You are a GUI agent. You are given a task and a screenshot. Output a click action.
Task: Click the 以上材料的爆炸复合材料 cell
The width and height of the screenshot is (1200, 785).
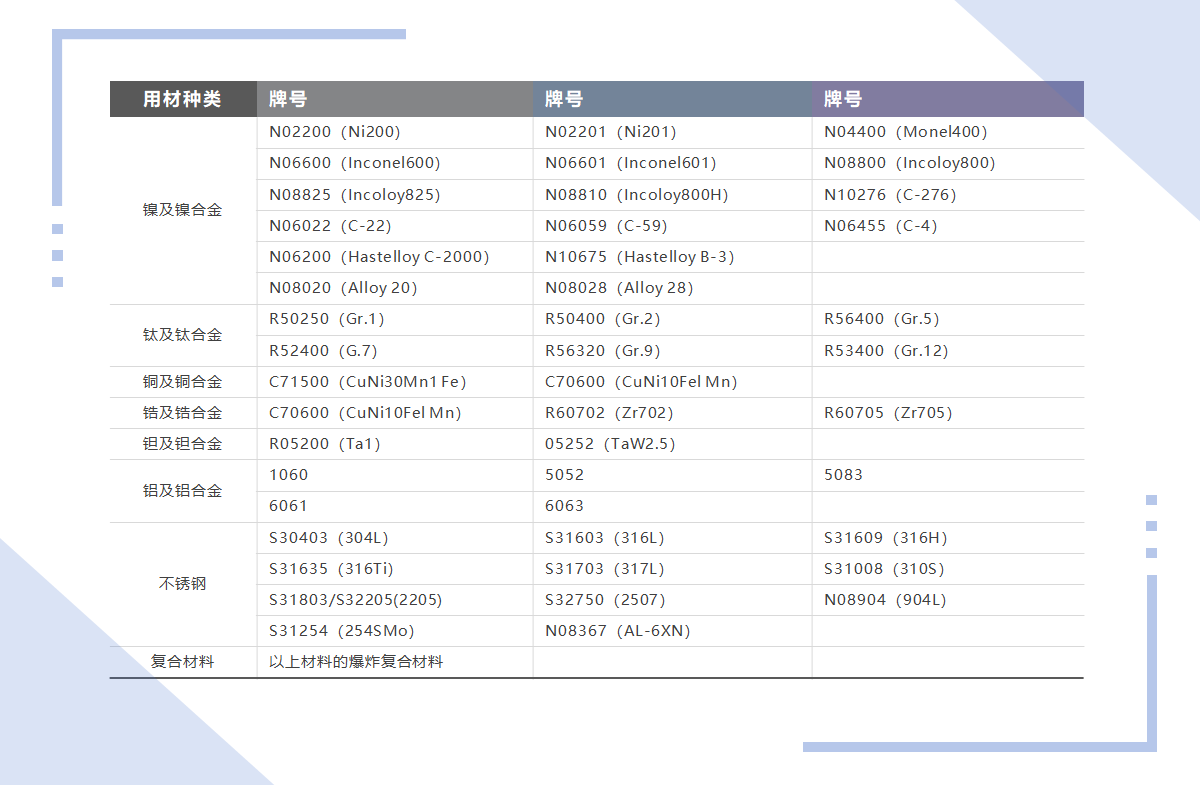coord(395,662)
